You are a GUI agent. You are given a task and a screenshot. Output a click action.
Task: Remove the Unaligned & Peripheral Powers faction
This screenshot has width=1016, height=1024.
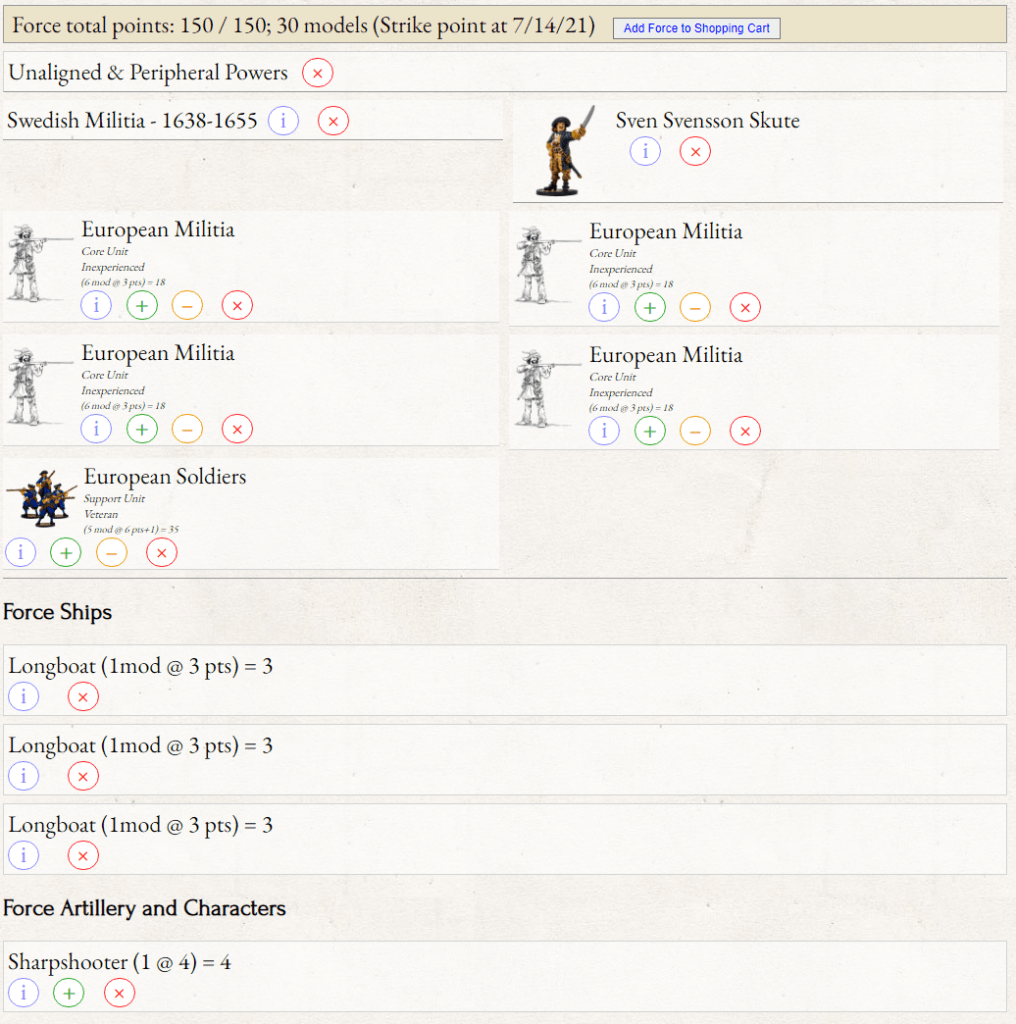317,73
